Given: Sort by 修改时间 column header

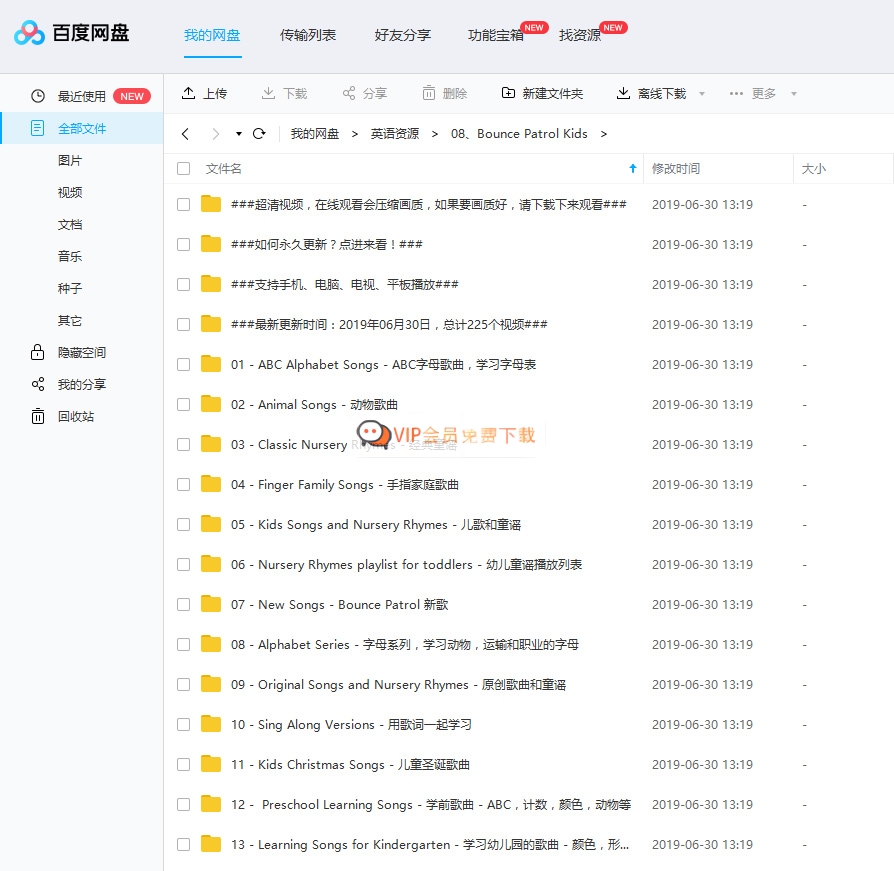Looking at the screenshot, I should (676, 169).
